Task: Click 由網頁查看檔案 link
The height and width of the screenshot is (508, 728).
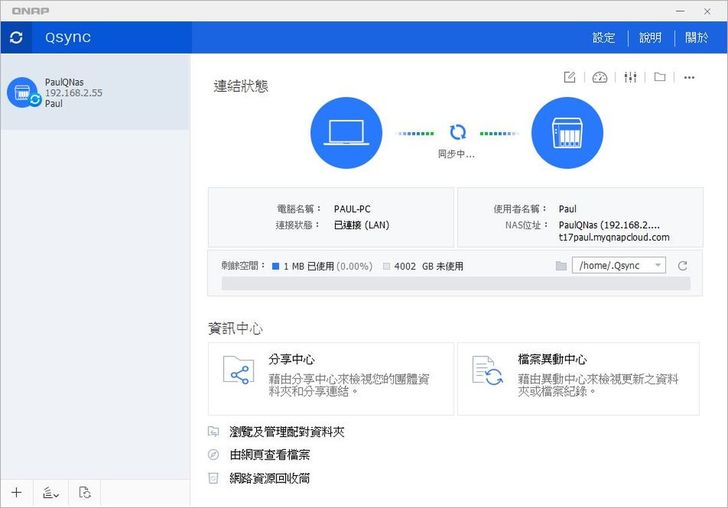Action: 269,455
